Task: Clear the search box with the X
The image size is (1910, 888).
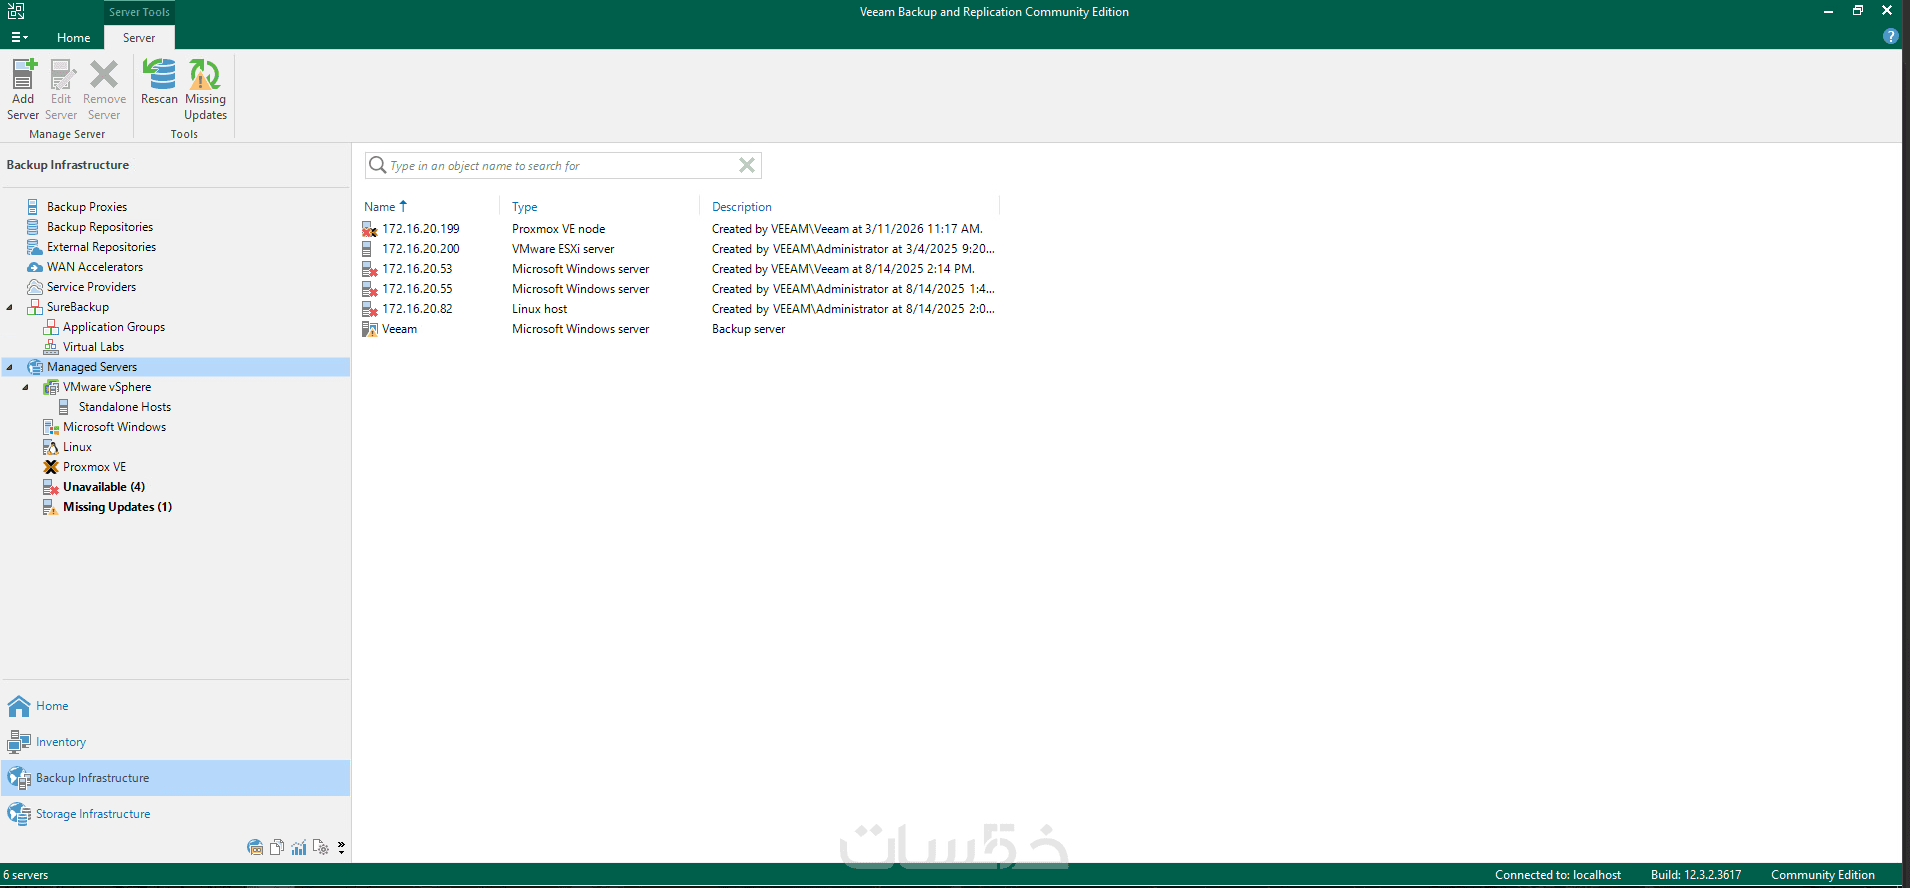Action: tap(747, 165)
